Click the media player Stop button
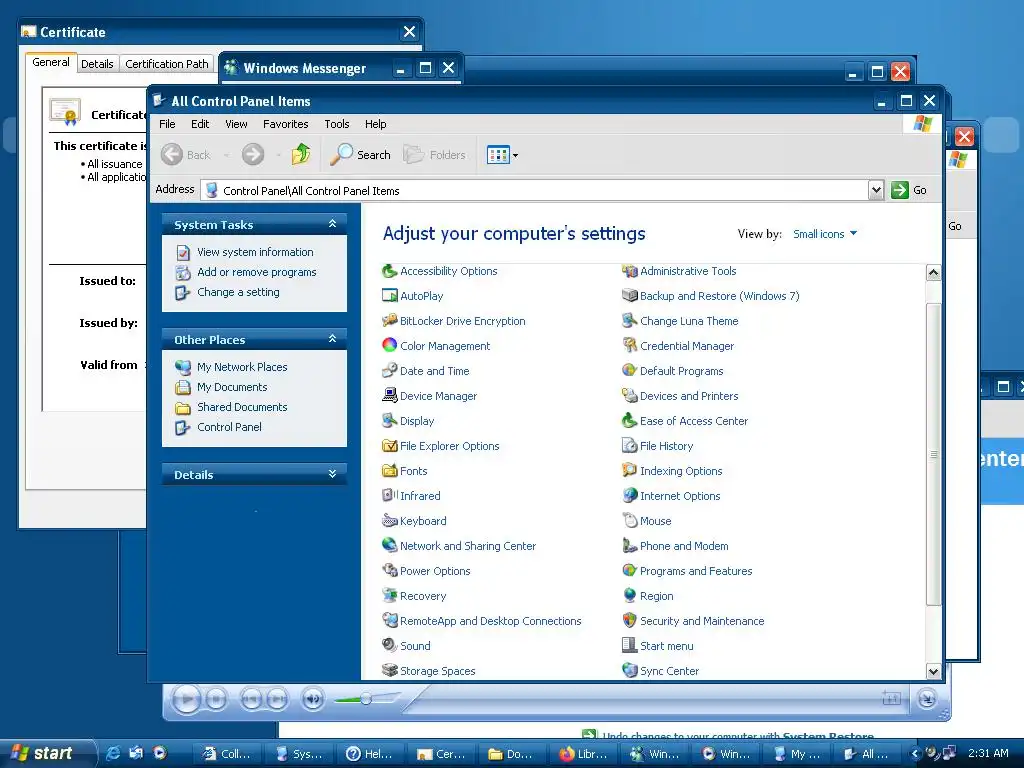 [x=216, y=699]
